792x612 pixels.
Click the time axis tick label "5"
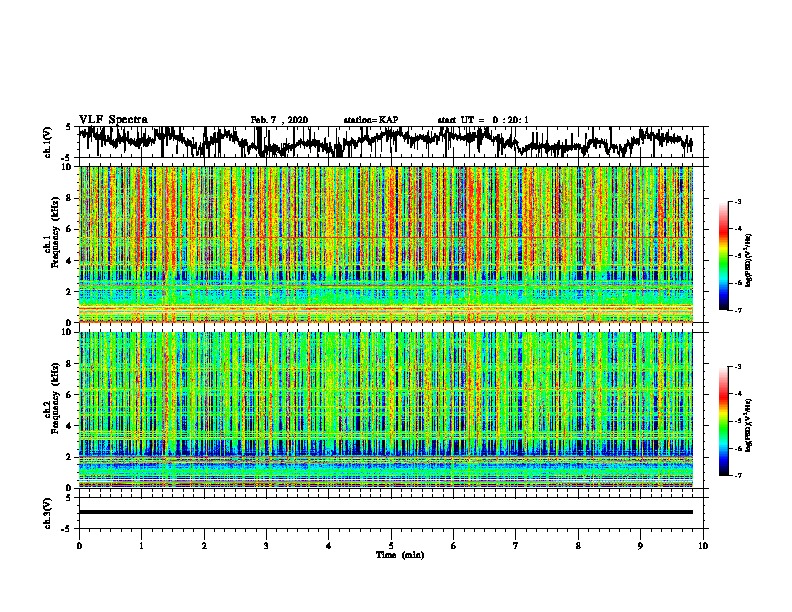tap(391, 545)
